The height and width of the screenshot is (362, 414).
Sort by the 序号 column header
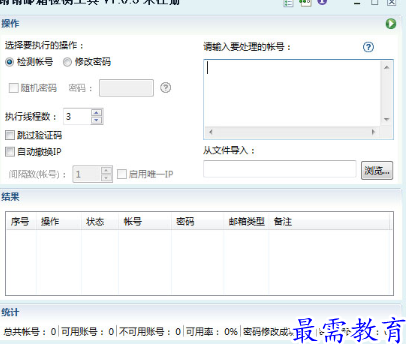coord(21,222)
